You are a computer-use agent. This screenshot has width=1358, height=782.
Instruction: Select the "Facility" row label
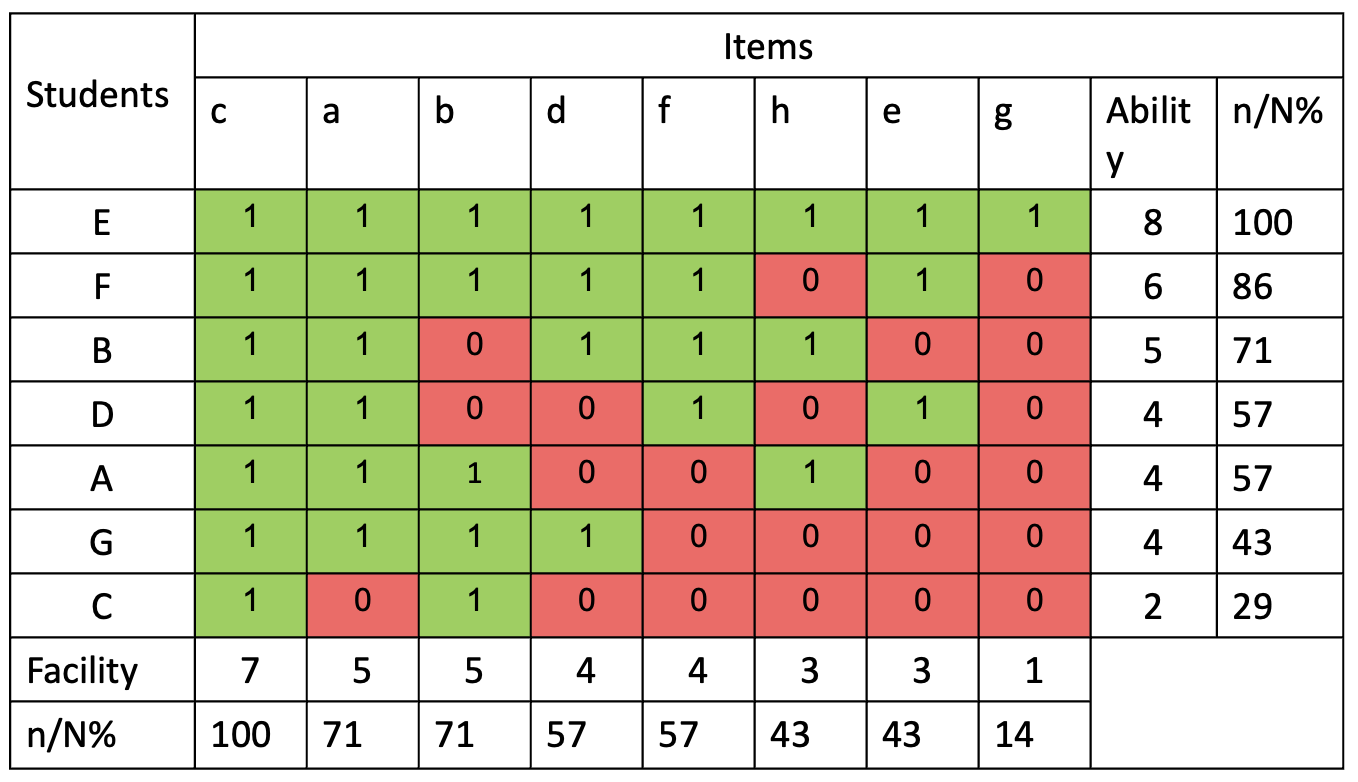coord(82,670)
